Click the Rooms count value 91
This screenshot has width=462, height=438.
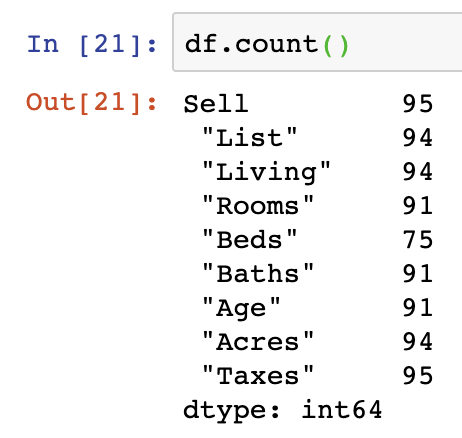418,206
